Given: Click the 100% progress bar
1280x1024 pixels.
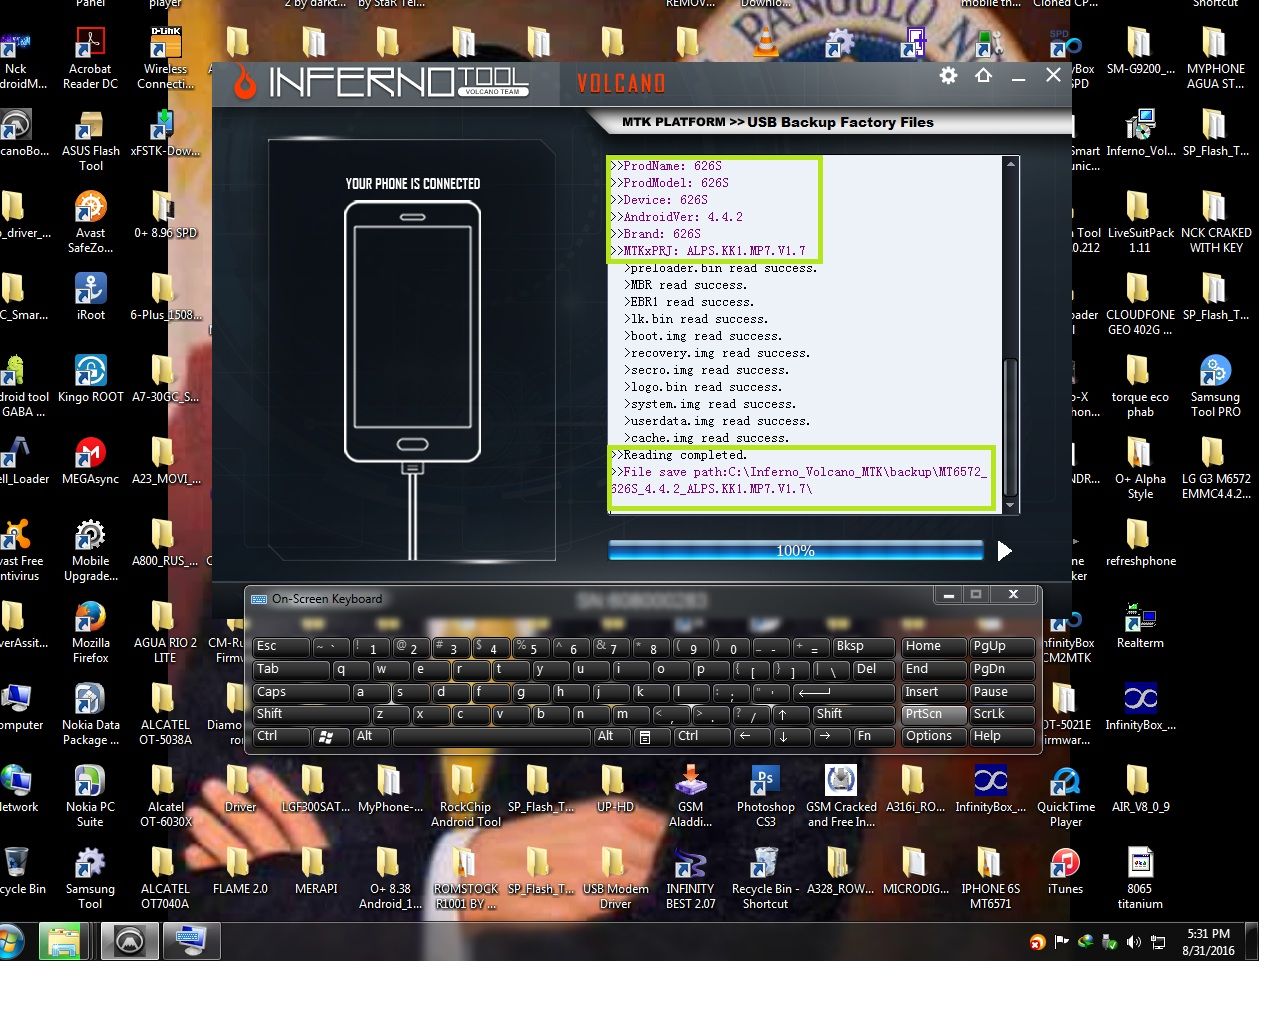Looking at the screenshot, I should click(795, 551).
